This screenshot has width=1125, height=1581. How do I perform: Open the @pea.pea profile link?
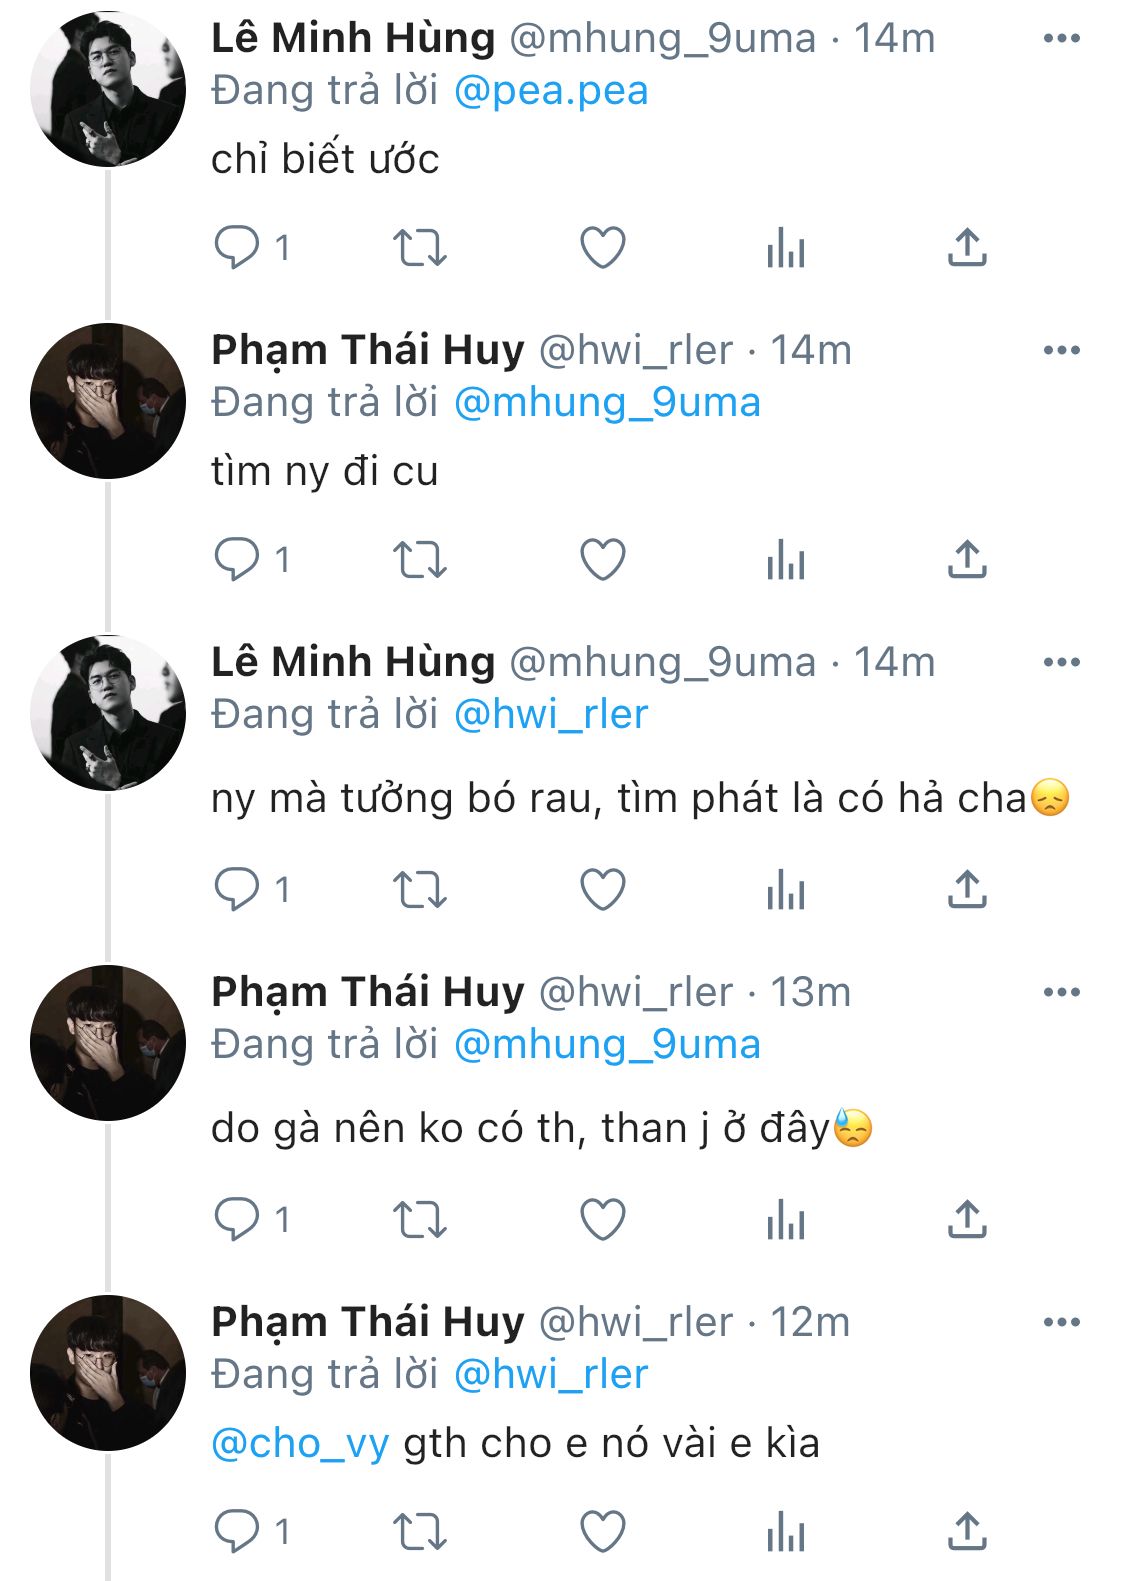tap(551, 91)
